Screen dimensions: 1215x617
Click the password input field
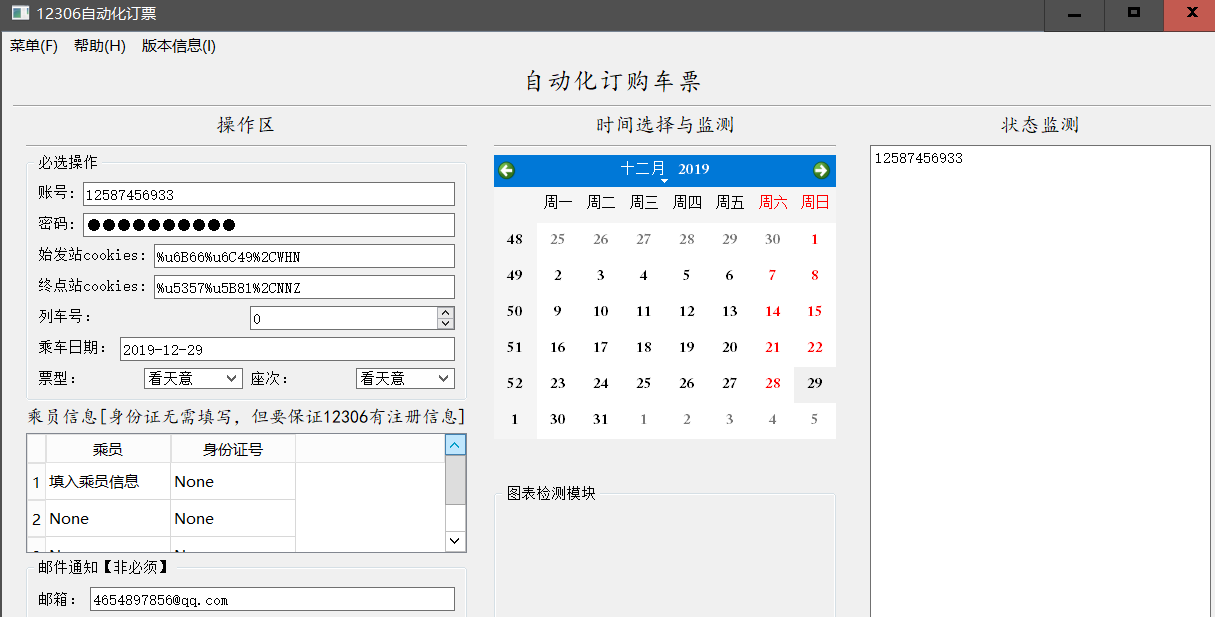pos(268,225)
